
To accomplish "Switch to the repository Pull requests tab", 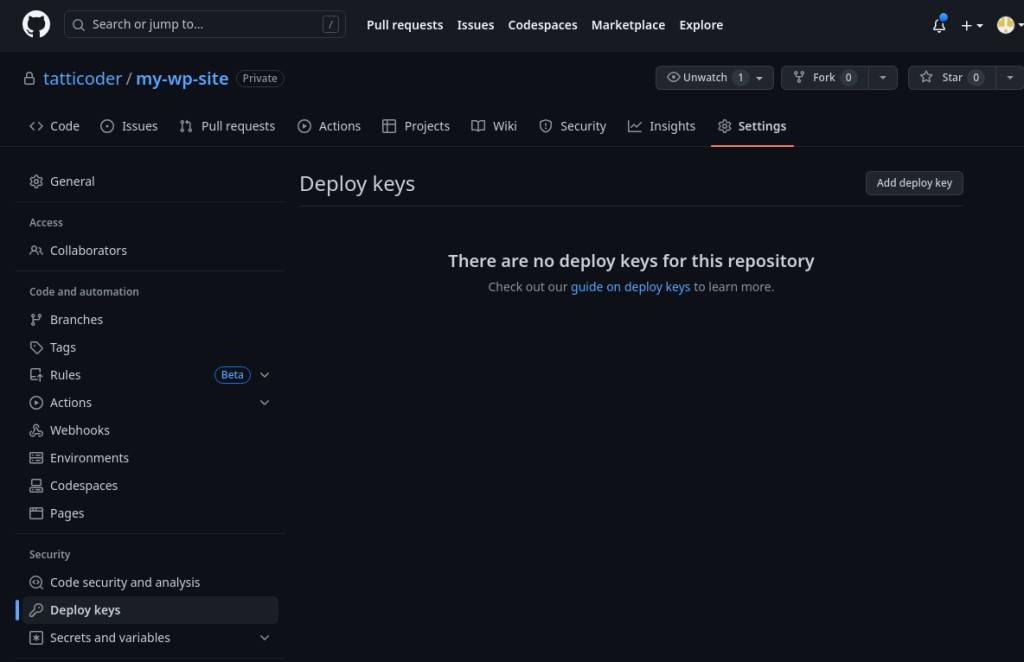I will click(227, 126).
